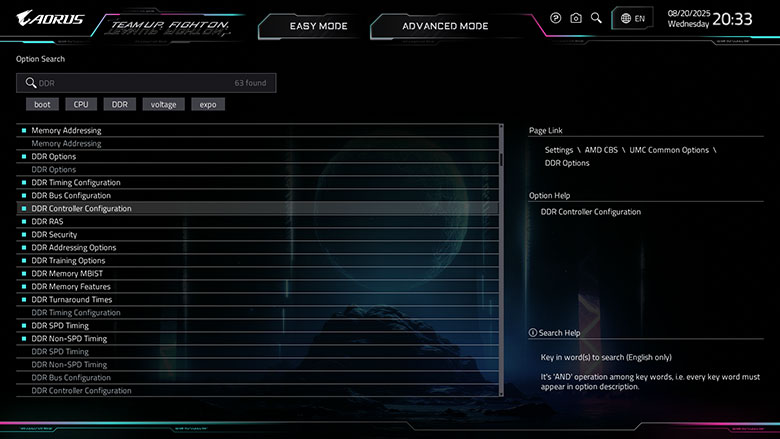
Task: Click the magnifier icon inside the search box
Action: pyautogui.click(x=31, y=83)
